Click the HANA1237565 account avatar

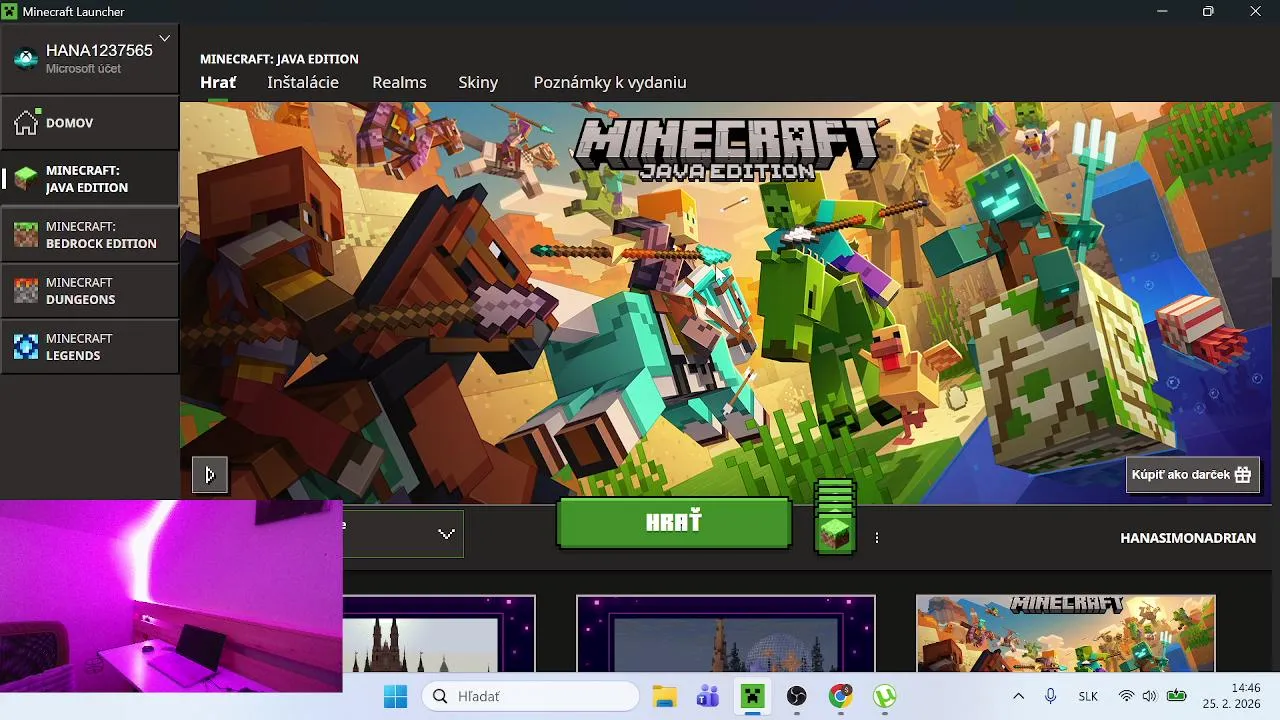(x=26, y=58)
